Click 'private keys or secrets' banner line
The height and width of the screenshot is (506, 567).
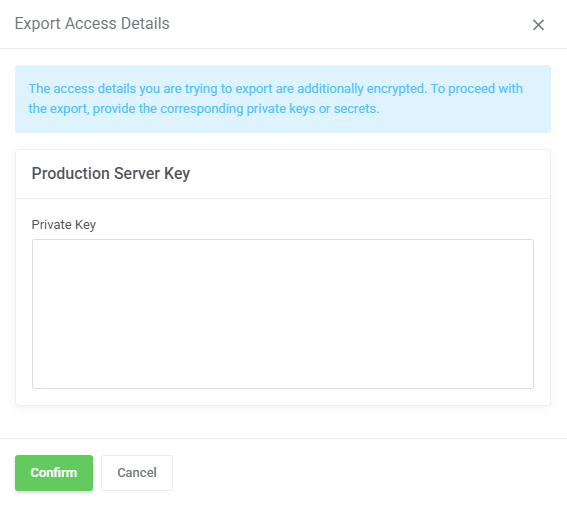(204, 109)
